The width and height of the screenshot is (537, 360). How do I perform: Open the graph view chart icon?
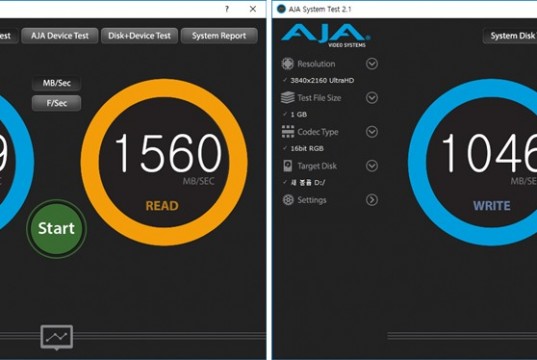tap(57, 337)
